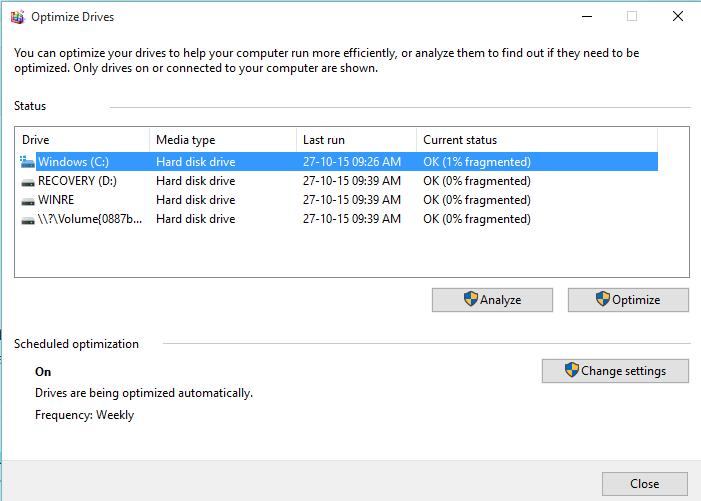Screen dimensions: 701x501
Task: Click the WINRE drive icon
Action: [x=28, y=201]
